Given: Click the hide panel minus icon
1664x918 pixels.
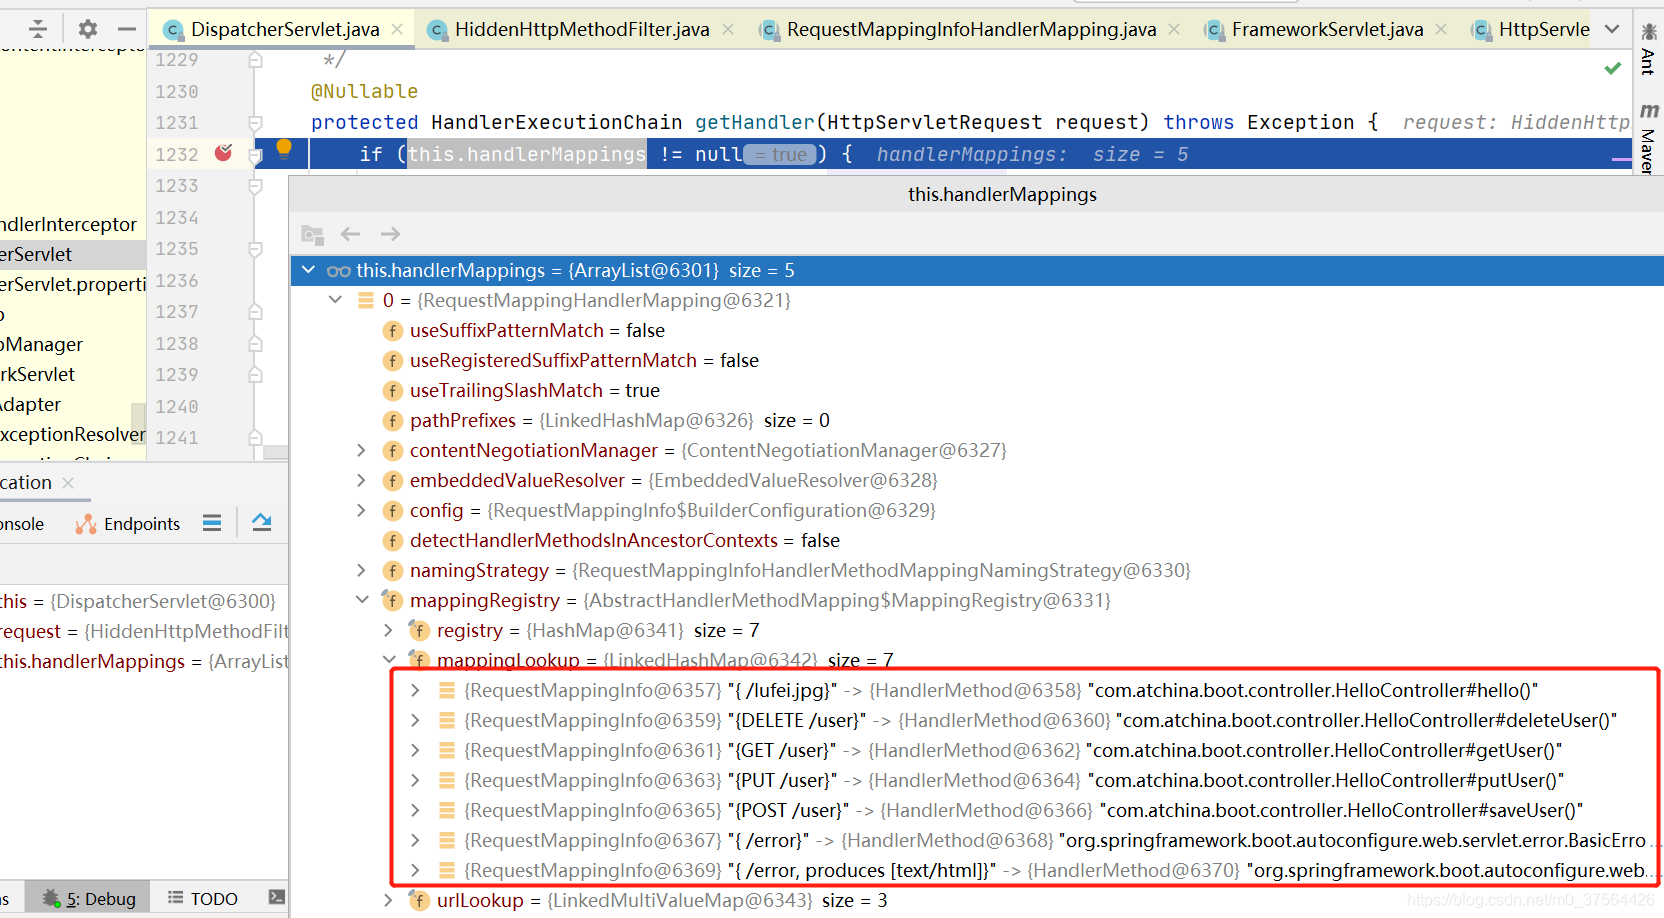Looking at the screenshot, I should [127, 29].
